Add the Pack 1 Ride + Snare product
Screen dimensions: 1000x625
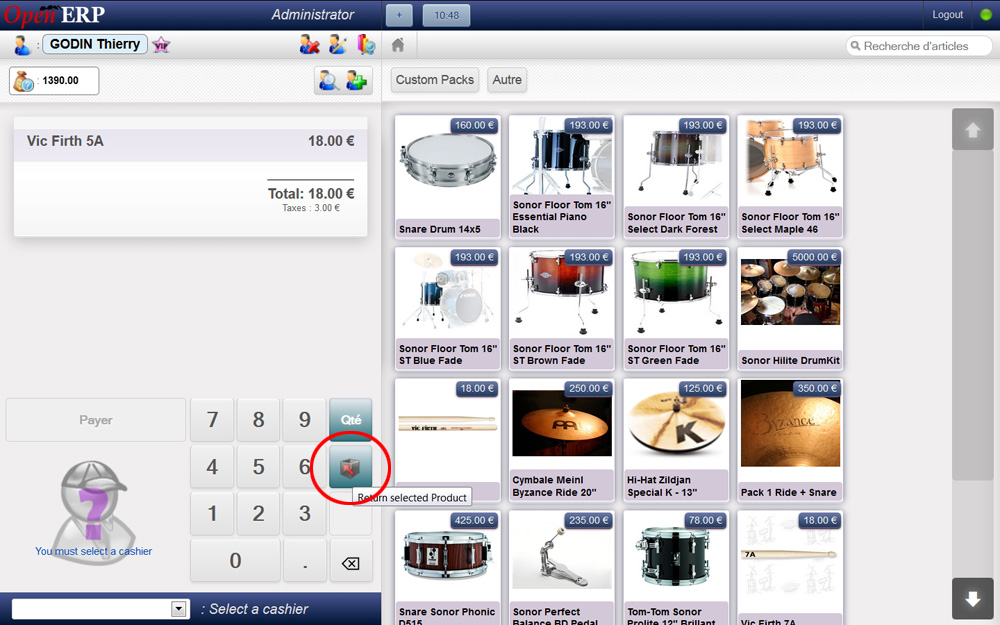[x=790, y=439]
